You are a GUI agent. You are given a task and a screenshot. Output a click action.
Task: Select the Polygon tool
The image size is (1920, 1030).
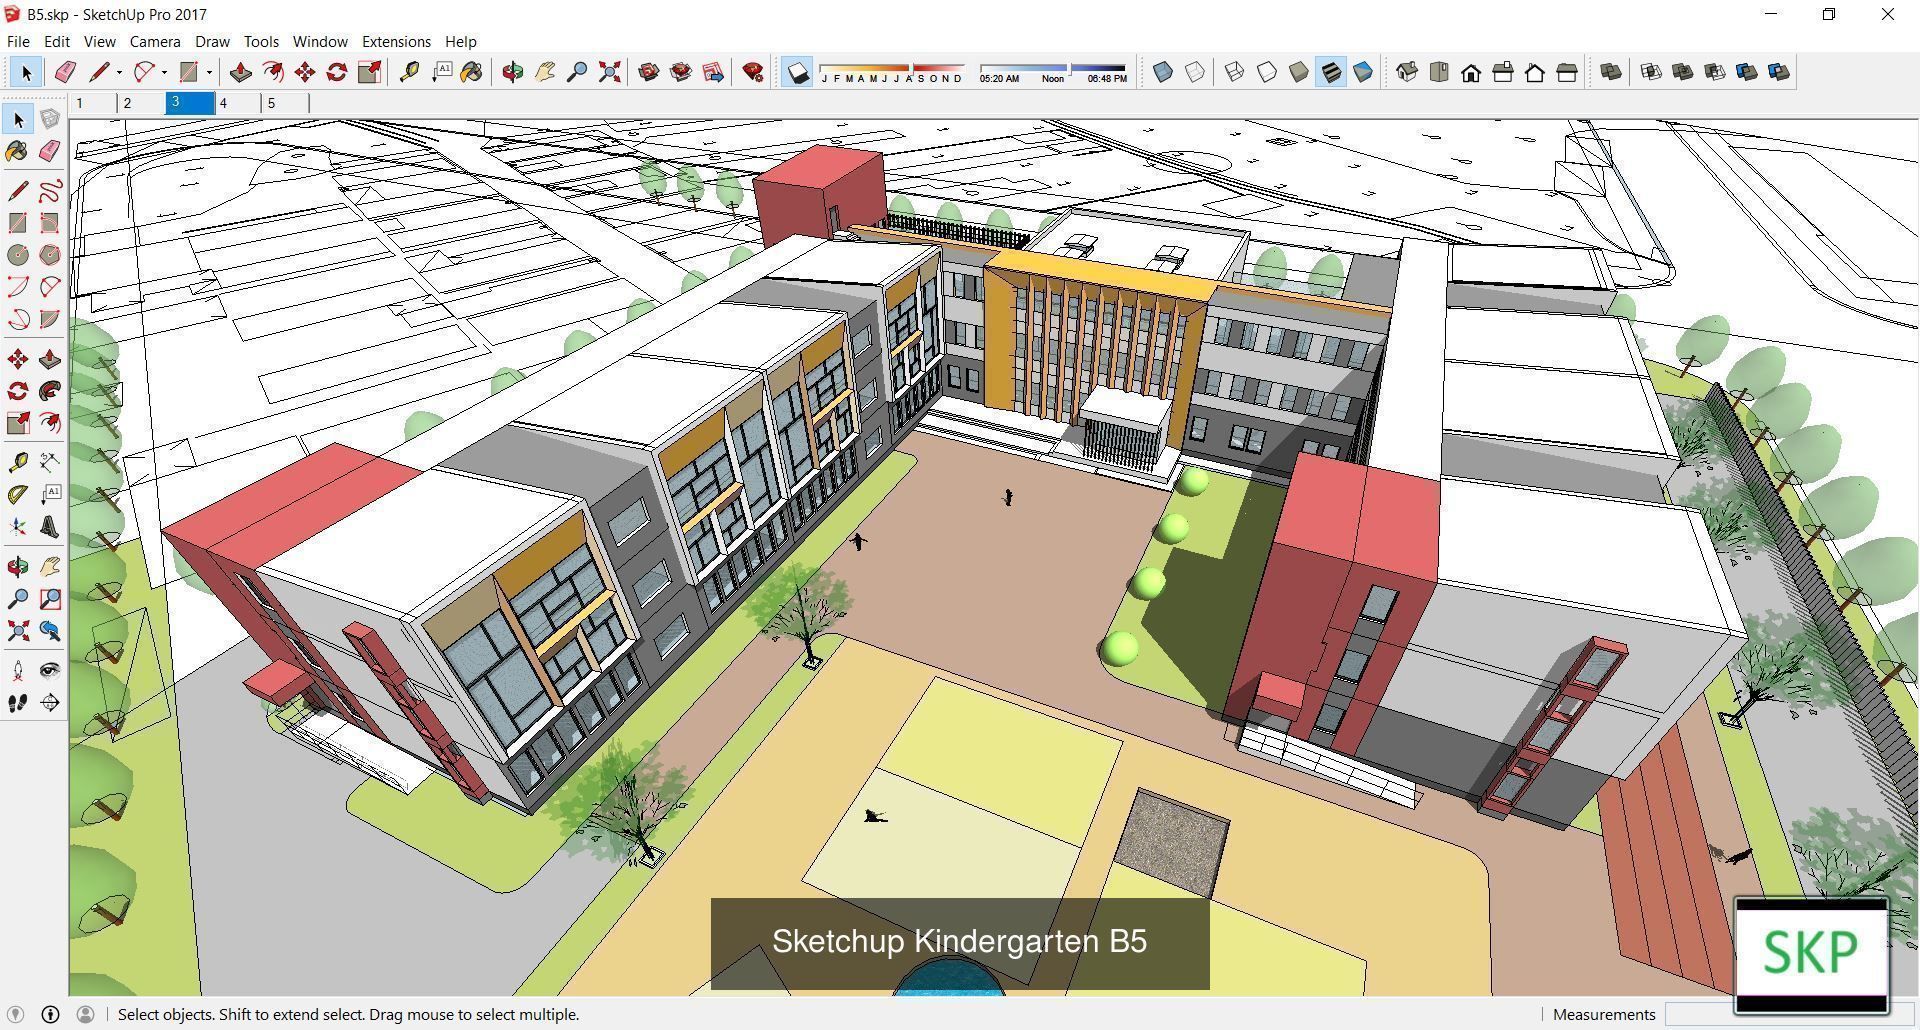pos(49,255)
